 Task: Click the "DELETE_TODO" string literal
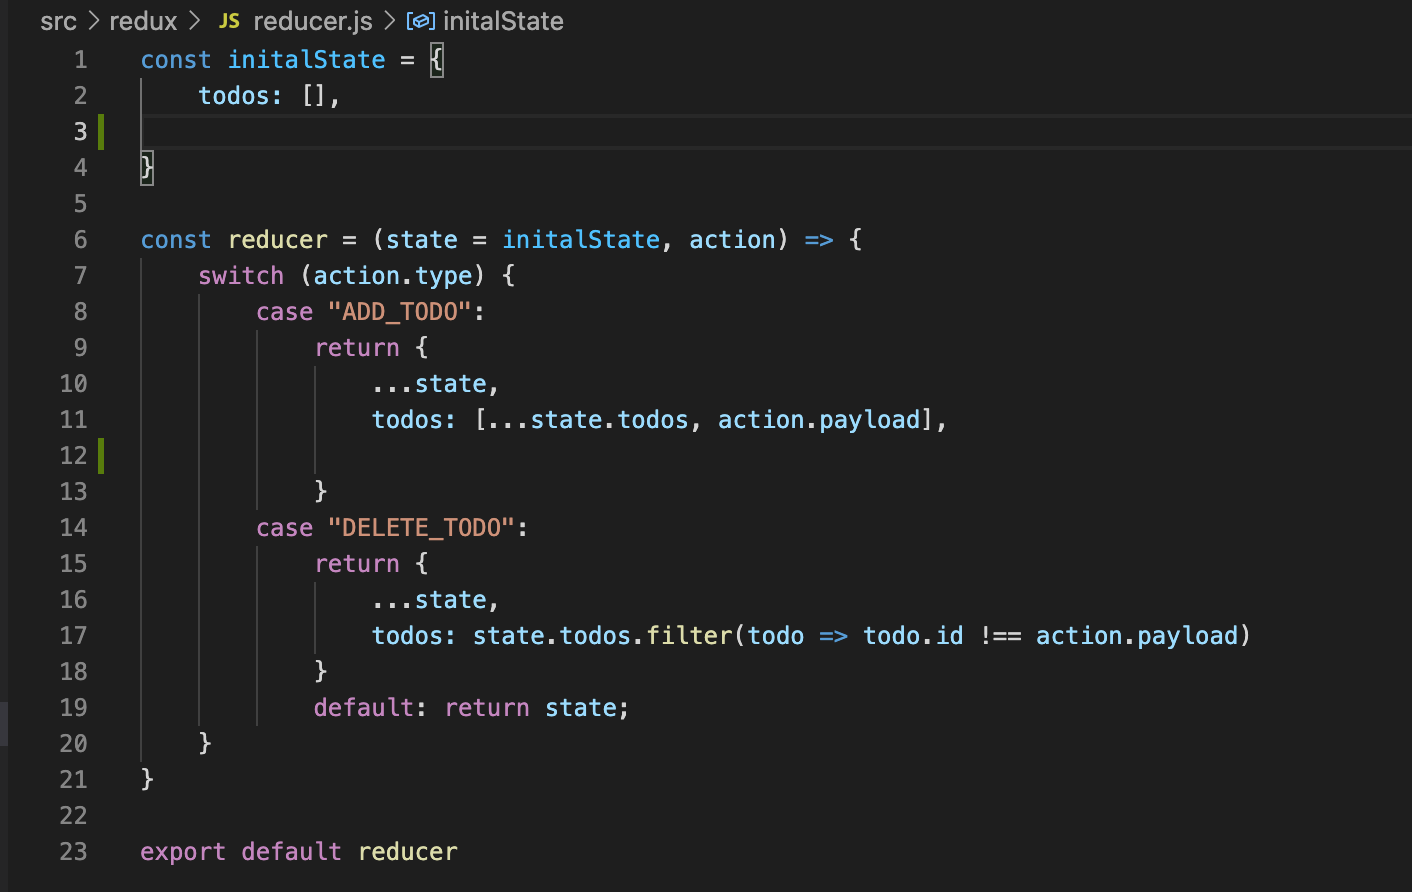pos(421,528)
